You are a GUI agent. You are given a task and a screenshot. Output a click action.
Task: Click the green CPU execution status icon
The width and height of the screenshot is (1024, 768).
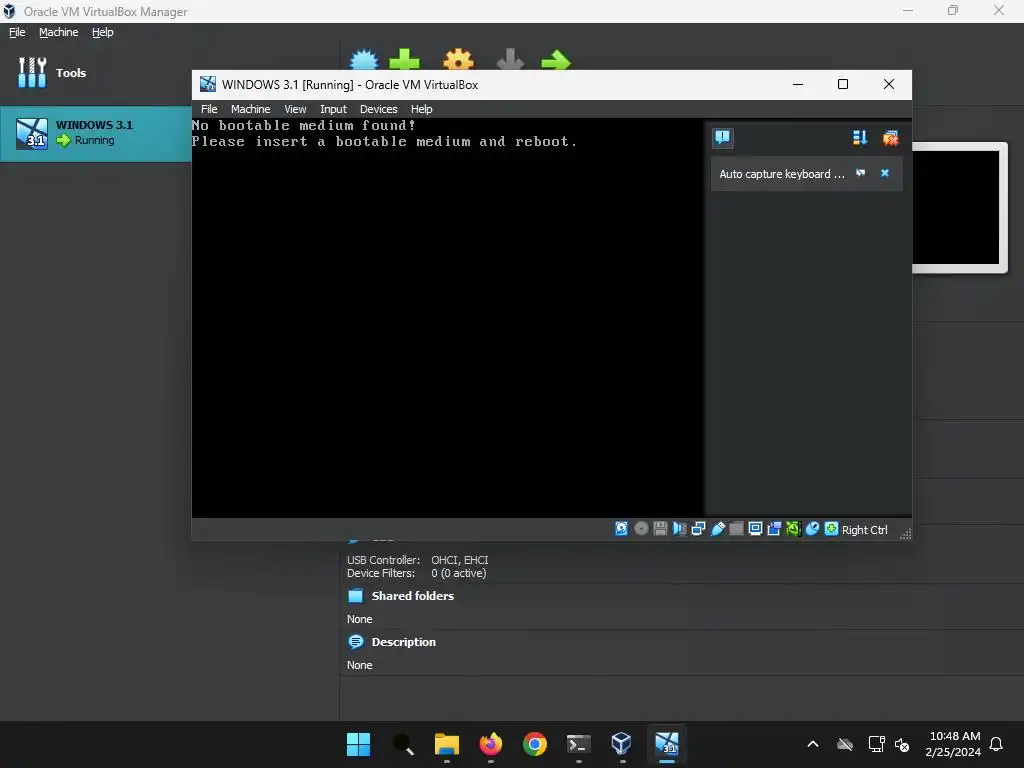(793, 529)
